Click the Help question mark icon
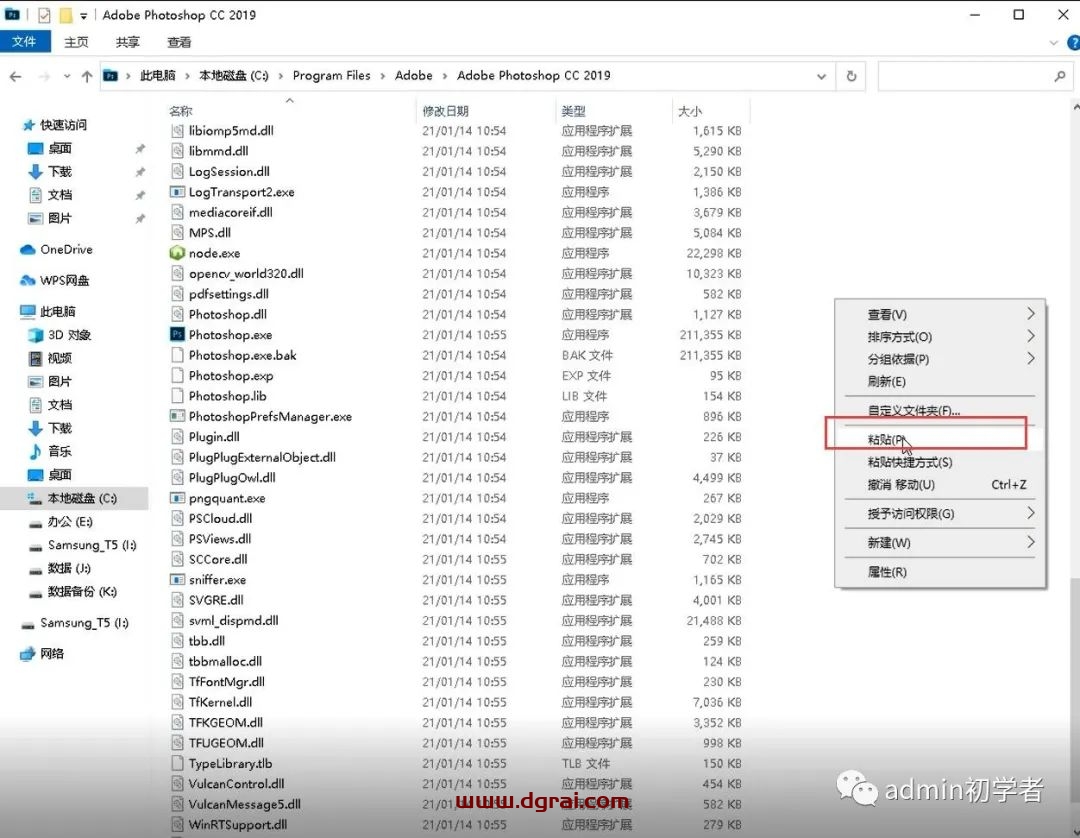 [1073, 43]
